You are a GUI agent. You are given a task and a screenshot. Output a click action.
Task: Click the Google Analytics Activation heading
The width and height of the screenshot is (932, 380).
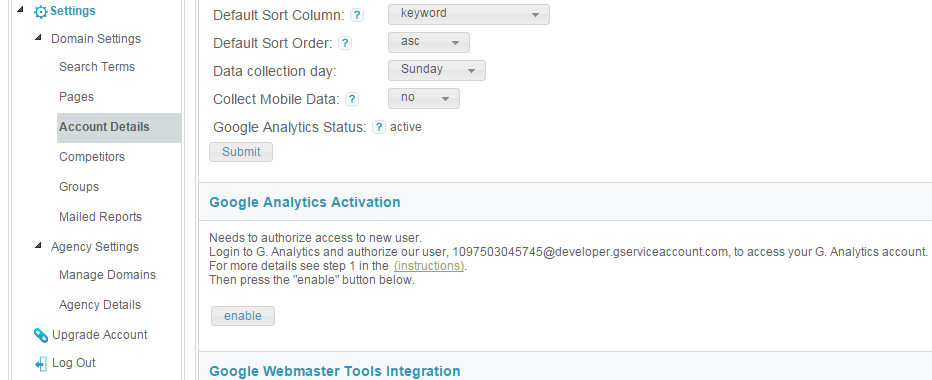pyautogui.click(x=305, y=202)
